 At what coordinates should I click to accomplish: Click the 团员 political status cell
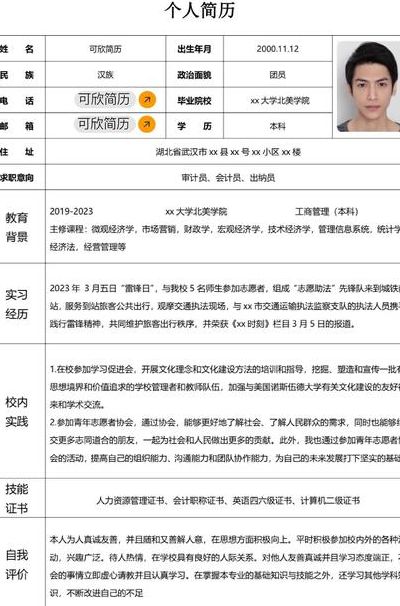[277, 75]
